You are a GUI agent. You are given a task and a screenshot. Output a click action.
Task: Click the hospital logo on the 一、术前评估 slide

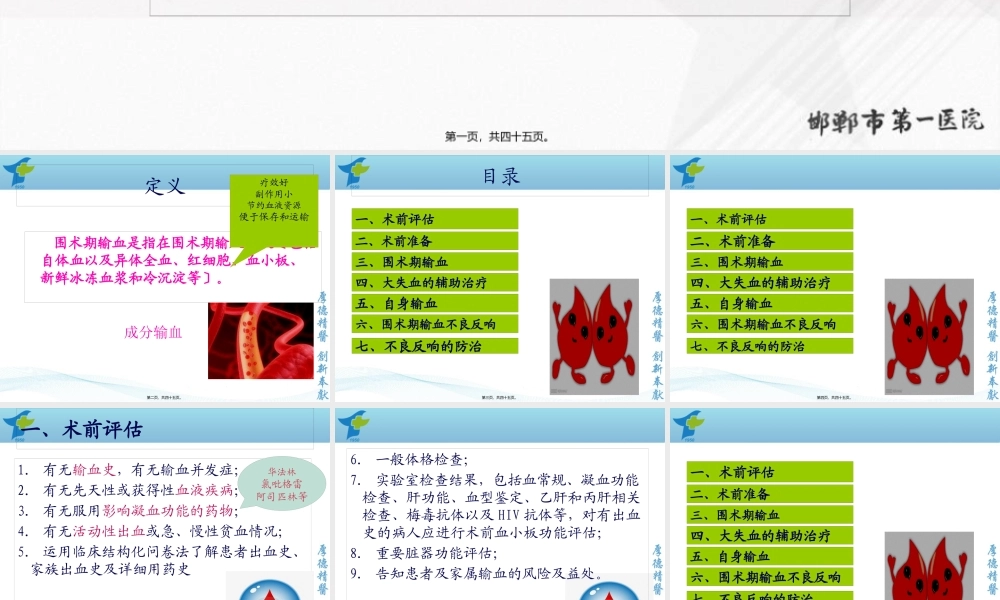coord(20,424)
